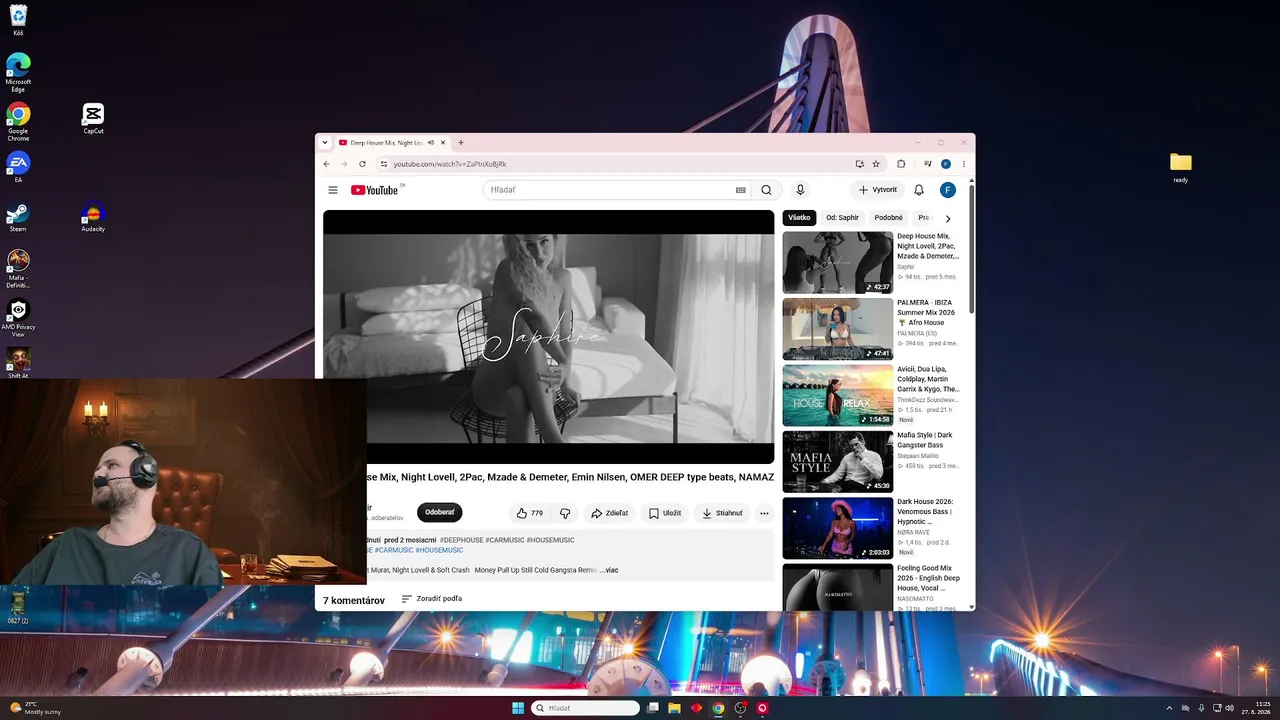The image size is (1280, 720).
Task: Open YouTube notifications bell
Action: point(919,190)
